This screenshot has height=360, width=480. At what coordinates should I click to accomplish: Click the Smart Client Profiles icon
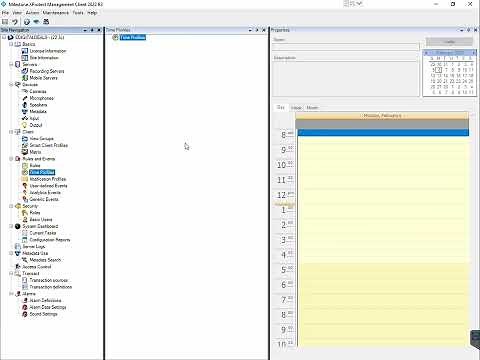(25, 145)
